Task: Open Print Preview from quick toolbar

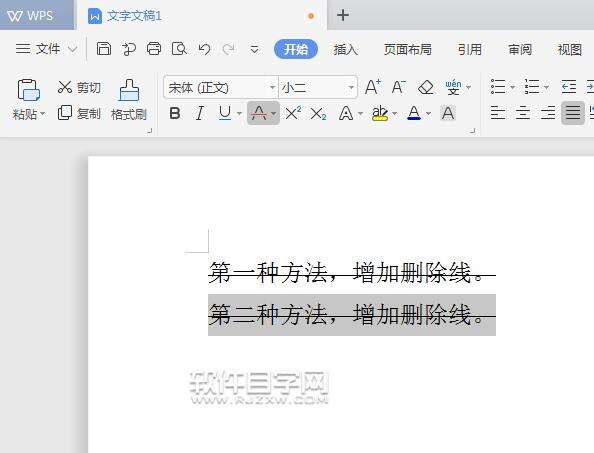Action: point(179,49)
